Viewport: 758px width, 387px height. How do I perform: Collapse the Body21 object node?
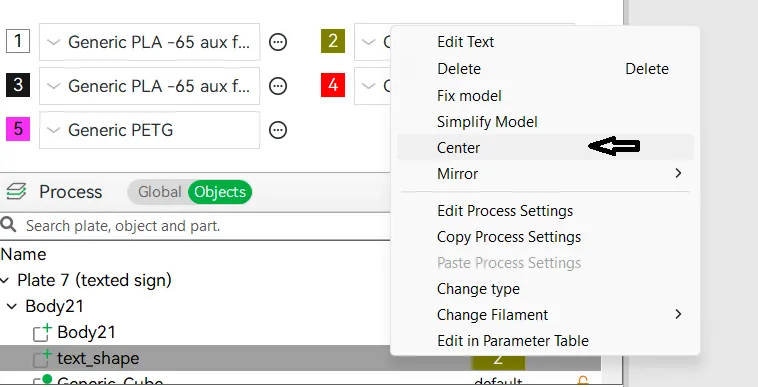(x=13, y=306)
